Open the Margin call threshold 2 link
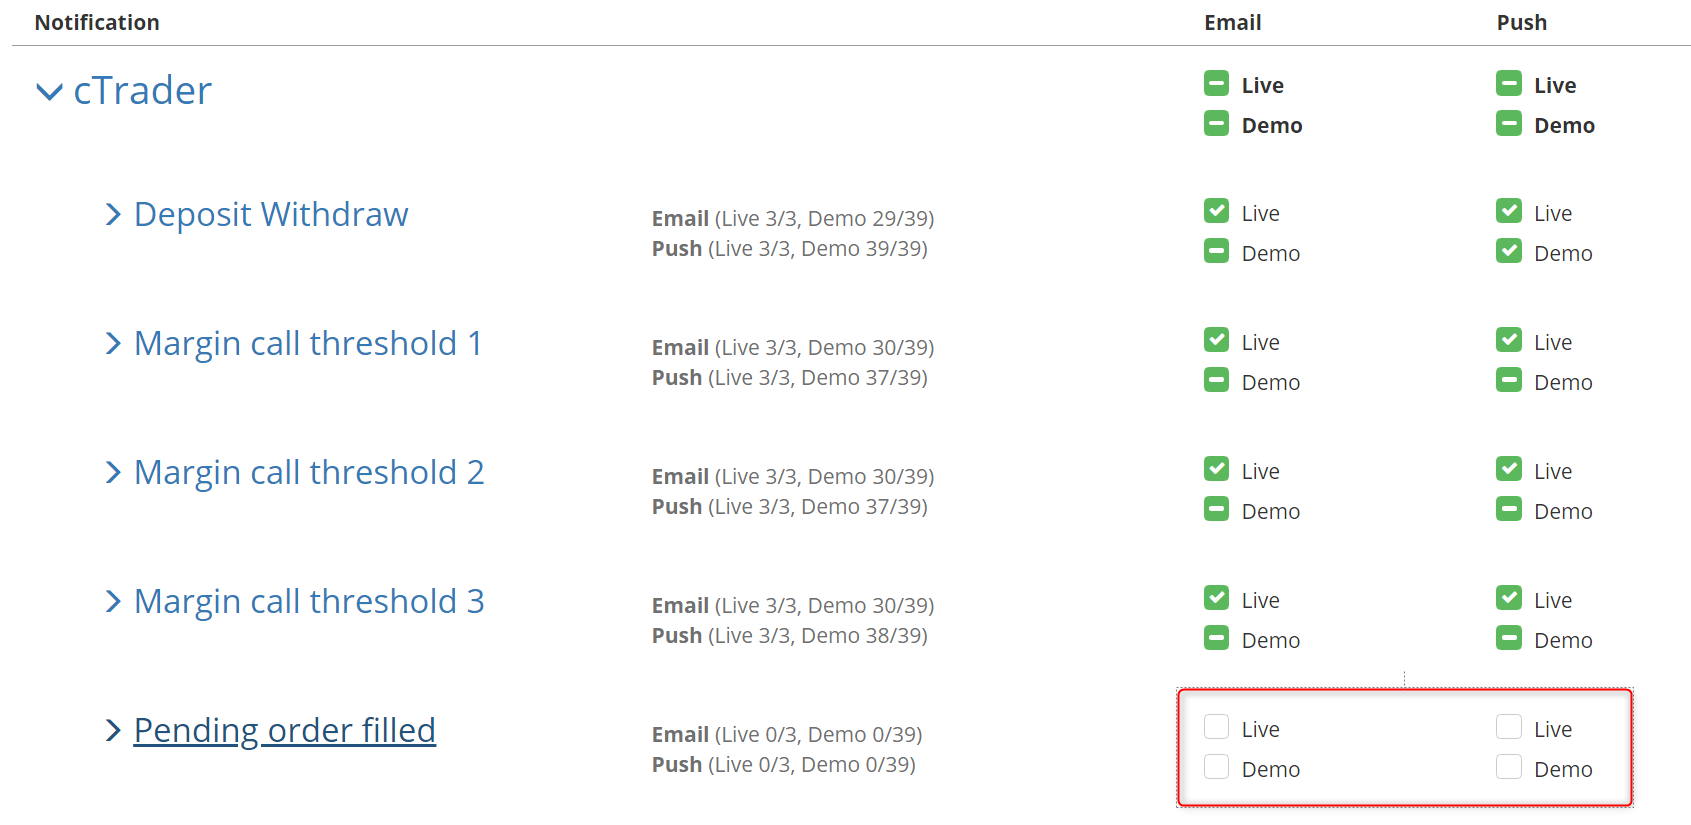This screenshot has height=825, width=1691. coord(309,472)
